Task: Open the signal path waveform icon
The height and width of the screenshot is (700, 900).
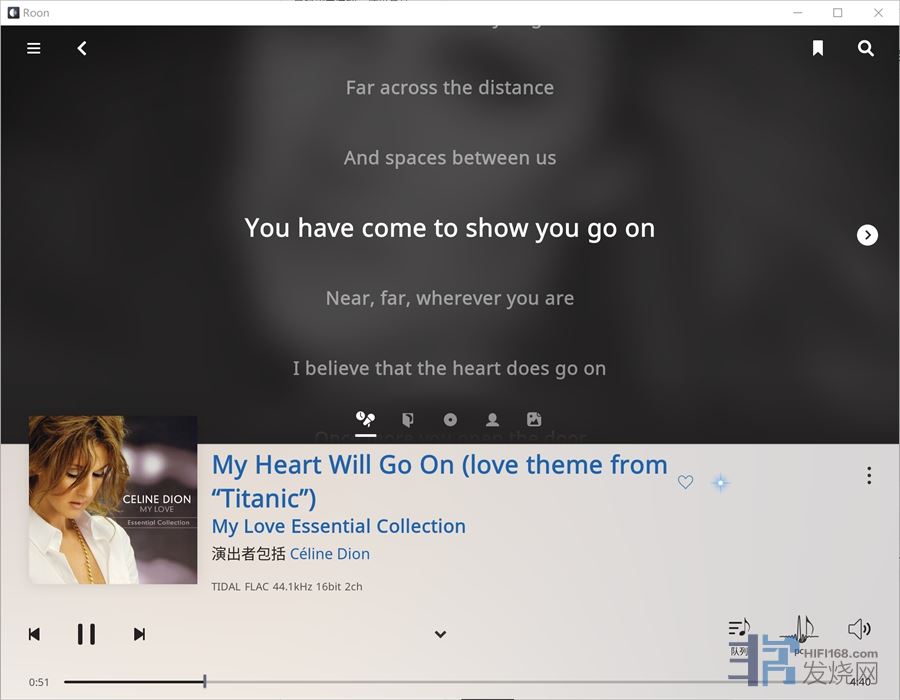Action: (x=802, y=628)
